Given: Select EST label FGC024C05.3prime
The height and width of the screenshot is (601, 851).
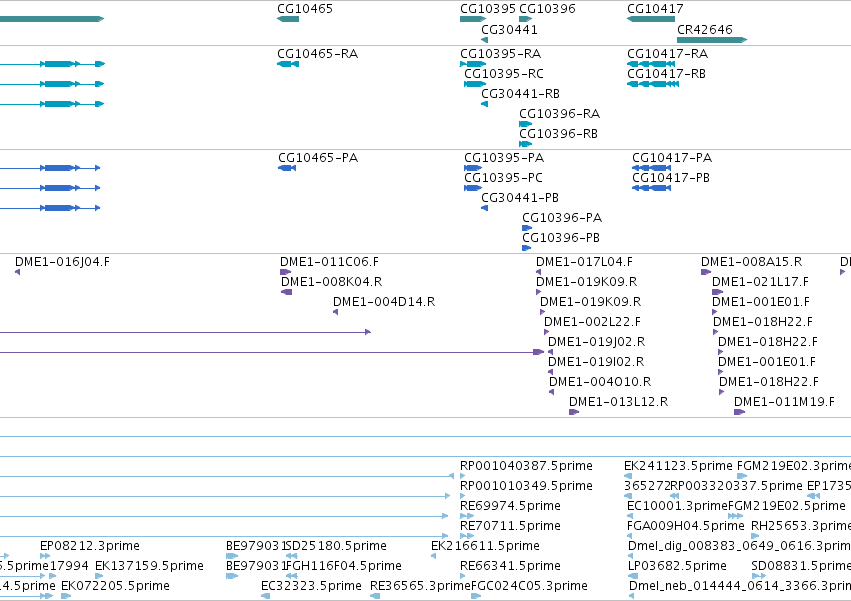Looking at the screenshot, I should pyautogui.click(x=529, y=586).
